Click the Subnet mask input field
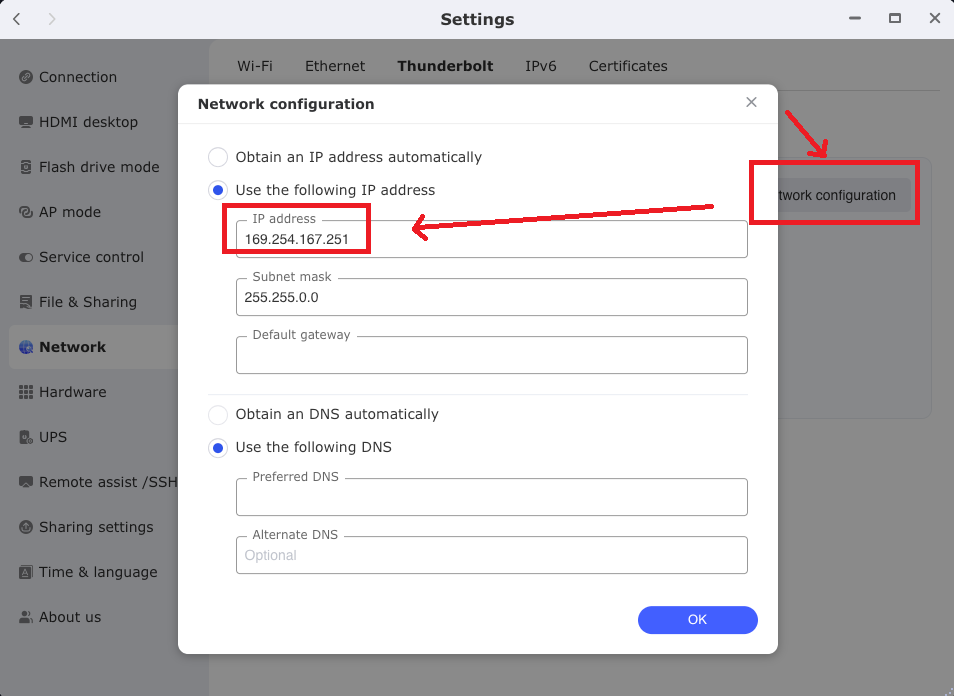 point(491,297)
